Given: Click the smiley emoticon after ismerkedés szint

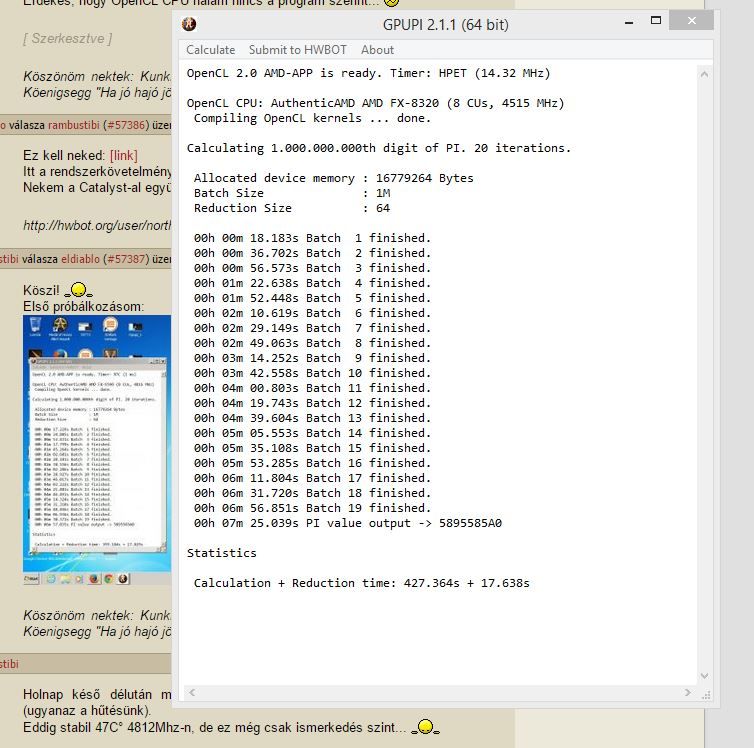Looking at the screenshot, I should pyautogui.click(x=426, y=726).
